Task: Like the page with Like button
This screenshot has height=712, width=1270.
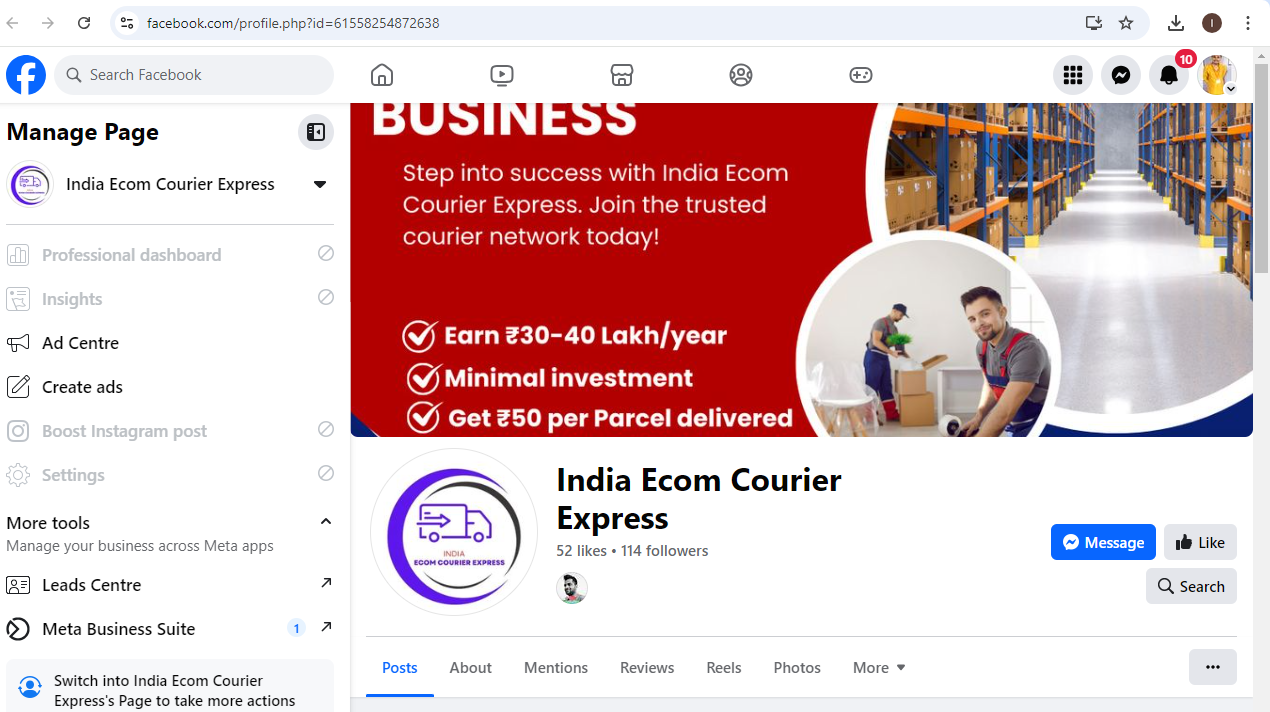Action: 1200,542
